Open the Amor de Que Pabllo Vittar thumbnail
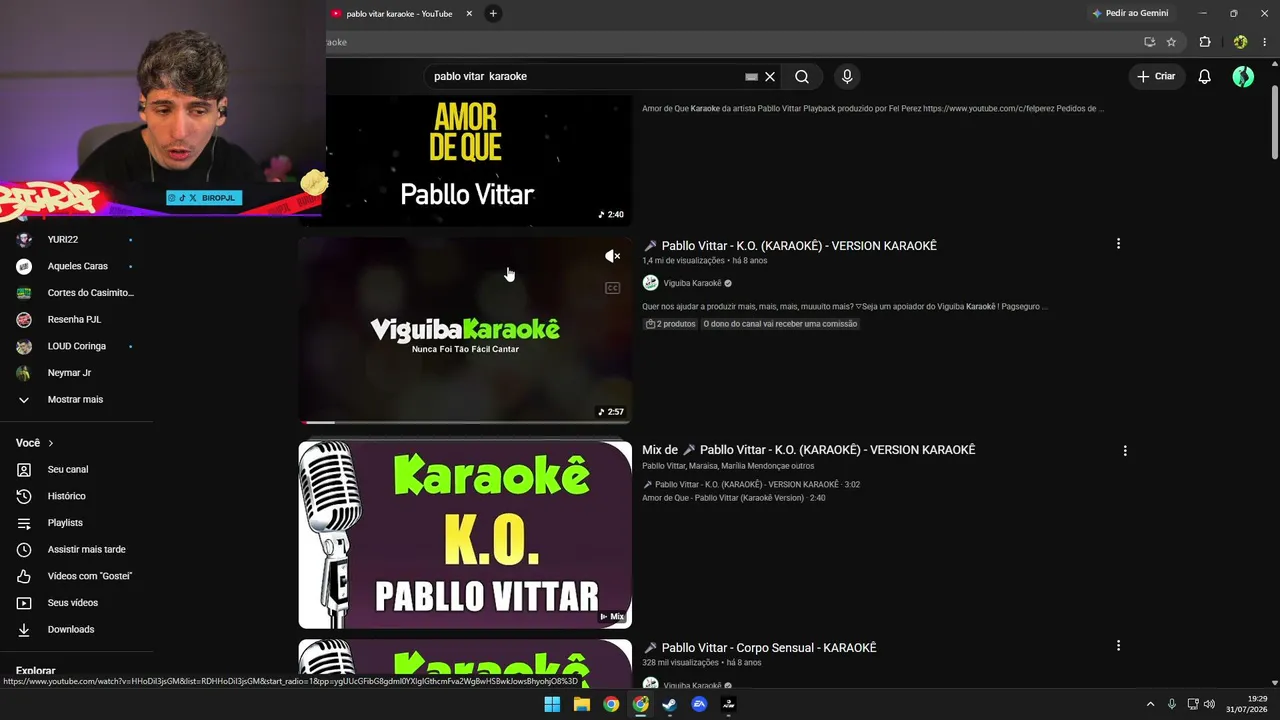Screen dimensions: 1280x720 point(465,160)
